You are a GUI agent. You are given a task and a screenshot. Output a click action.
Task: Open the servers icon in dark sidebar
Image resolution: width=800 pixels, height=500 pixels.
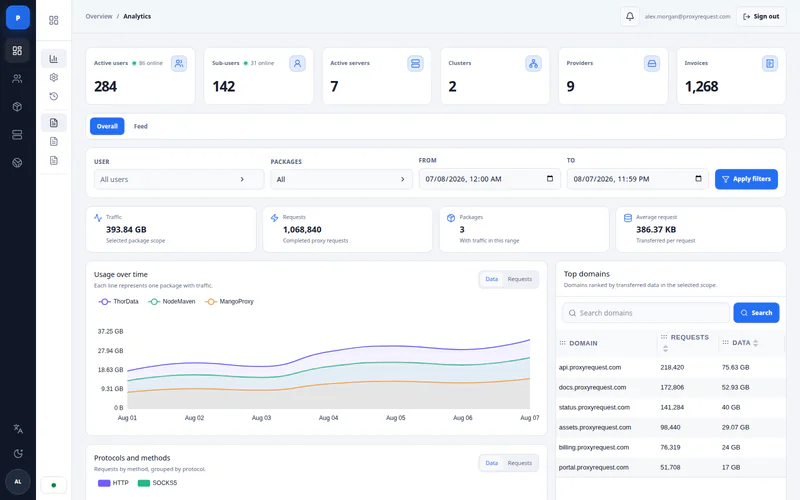point(17,135)
